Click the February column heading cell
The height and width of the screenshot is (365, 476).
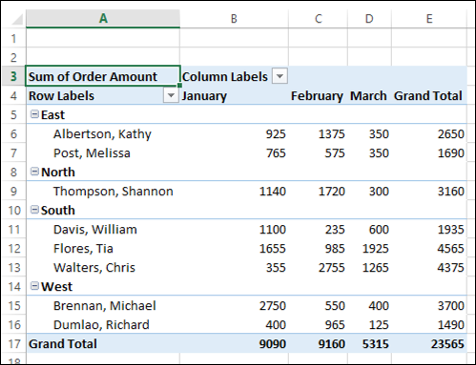(x=318, y=96)
